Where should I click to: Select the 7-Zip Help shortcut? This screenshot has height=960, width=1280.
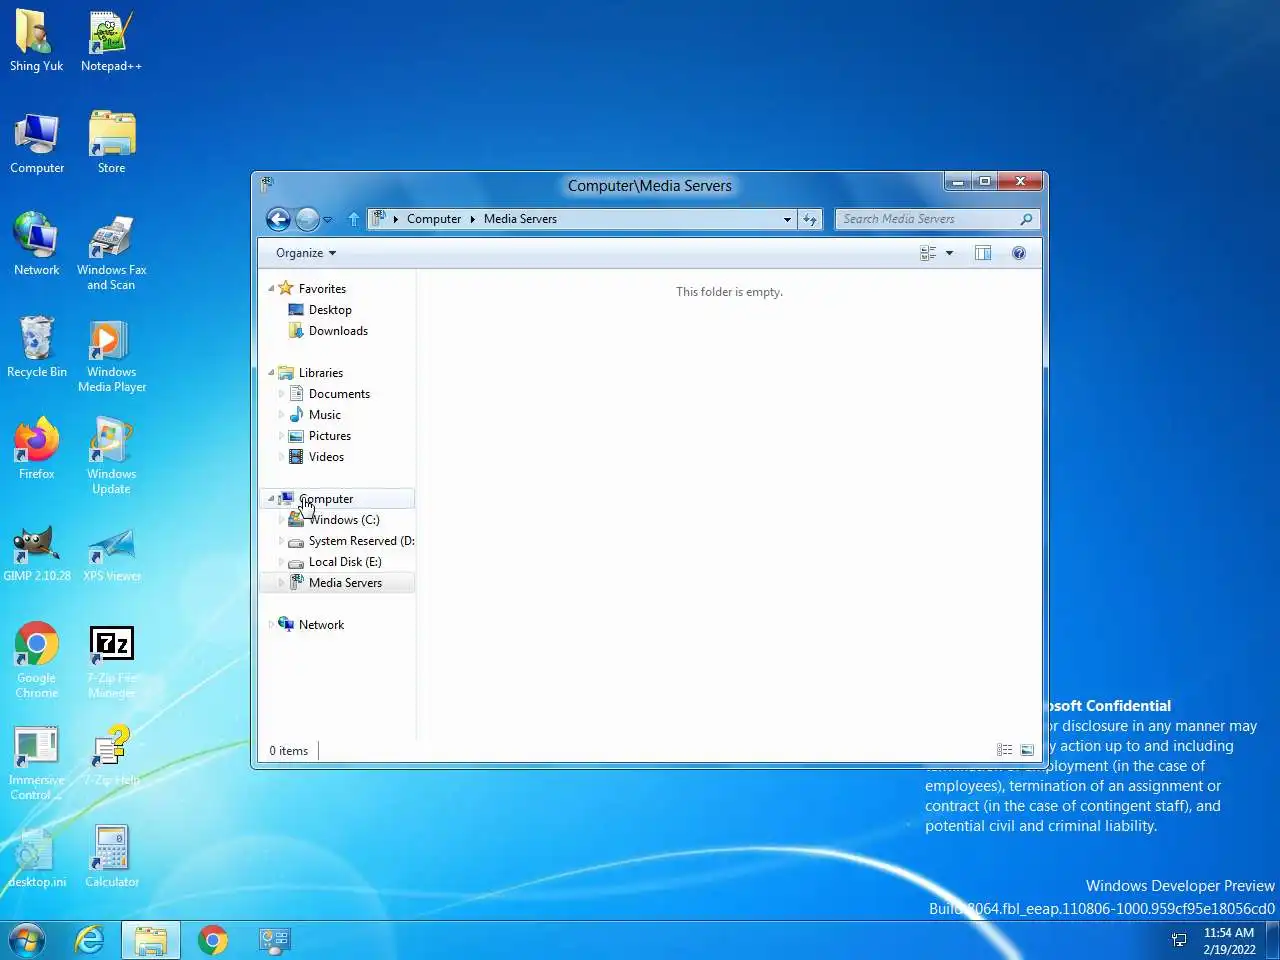[x=111, y=755]
